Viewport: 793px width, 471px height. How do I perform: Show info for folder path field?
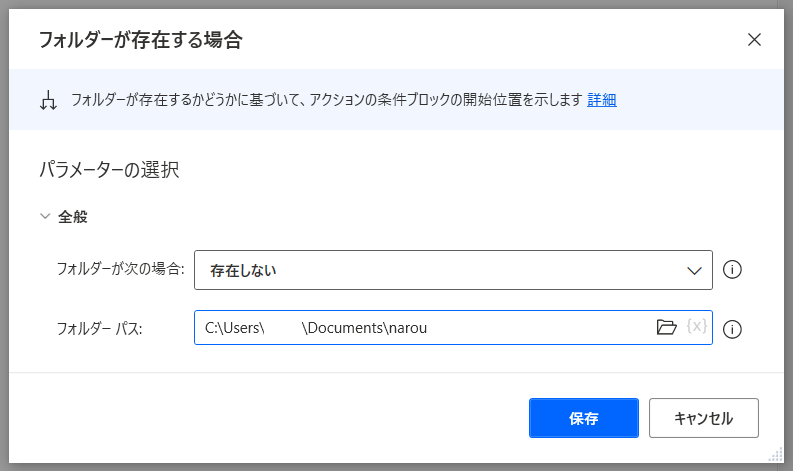(732, 329)
